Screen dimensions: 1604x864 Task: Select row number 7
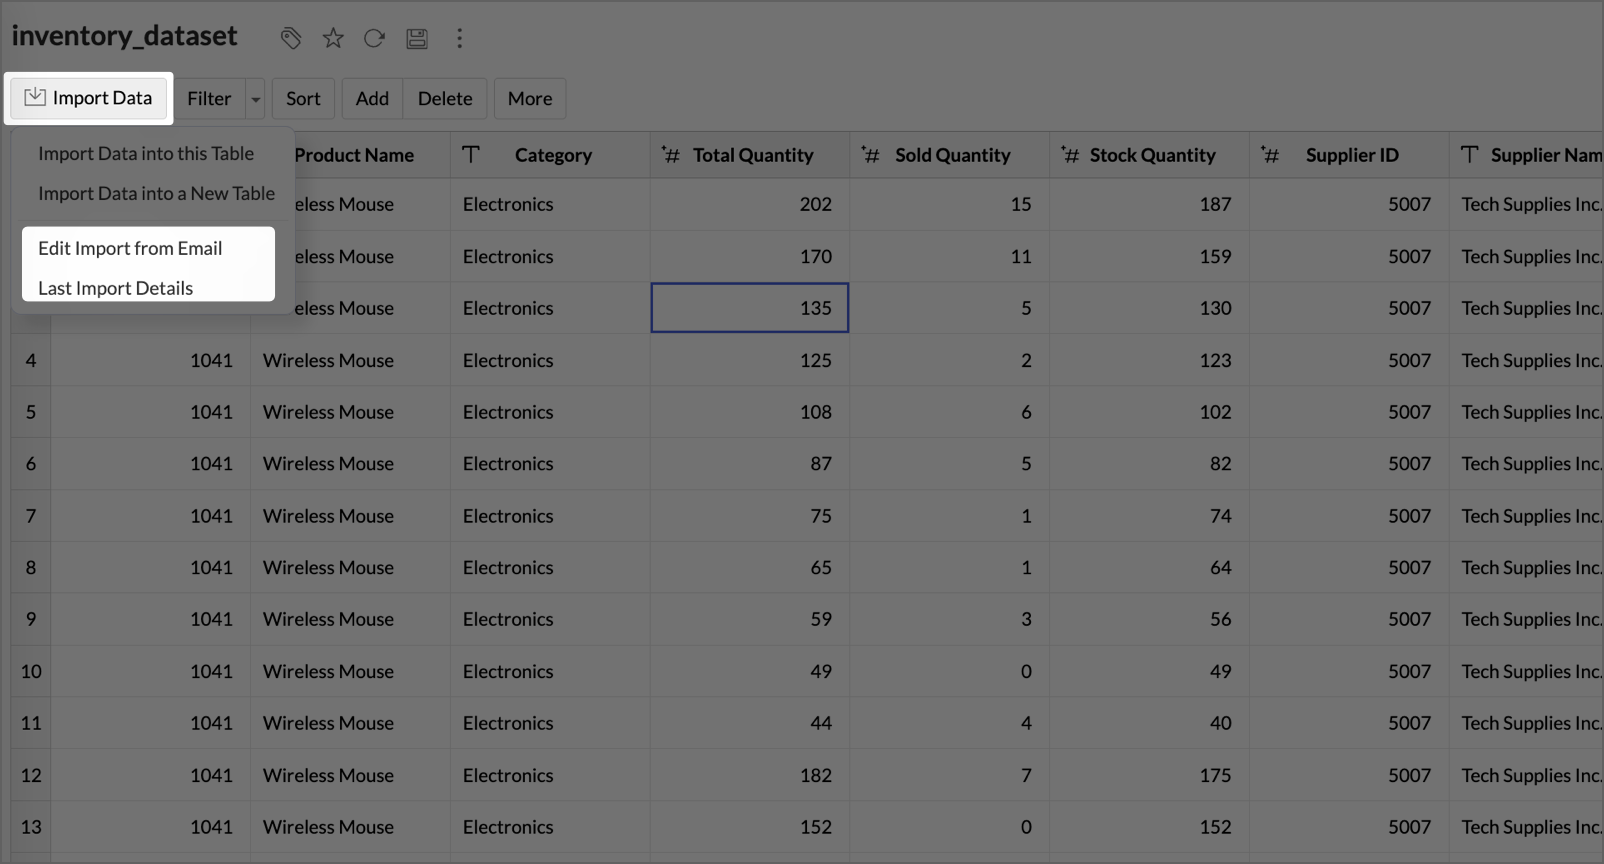click(x=31, y=516)
